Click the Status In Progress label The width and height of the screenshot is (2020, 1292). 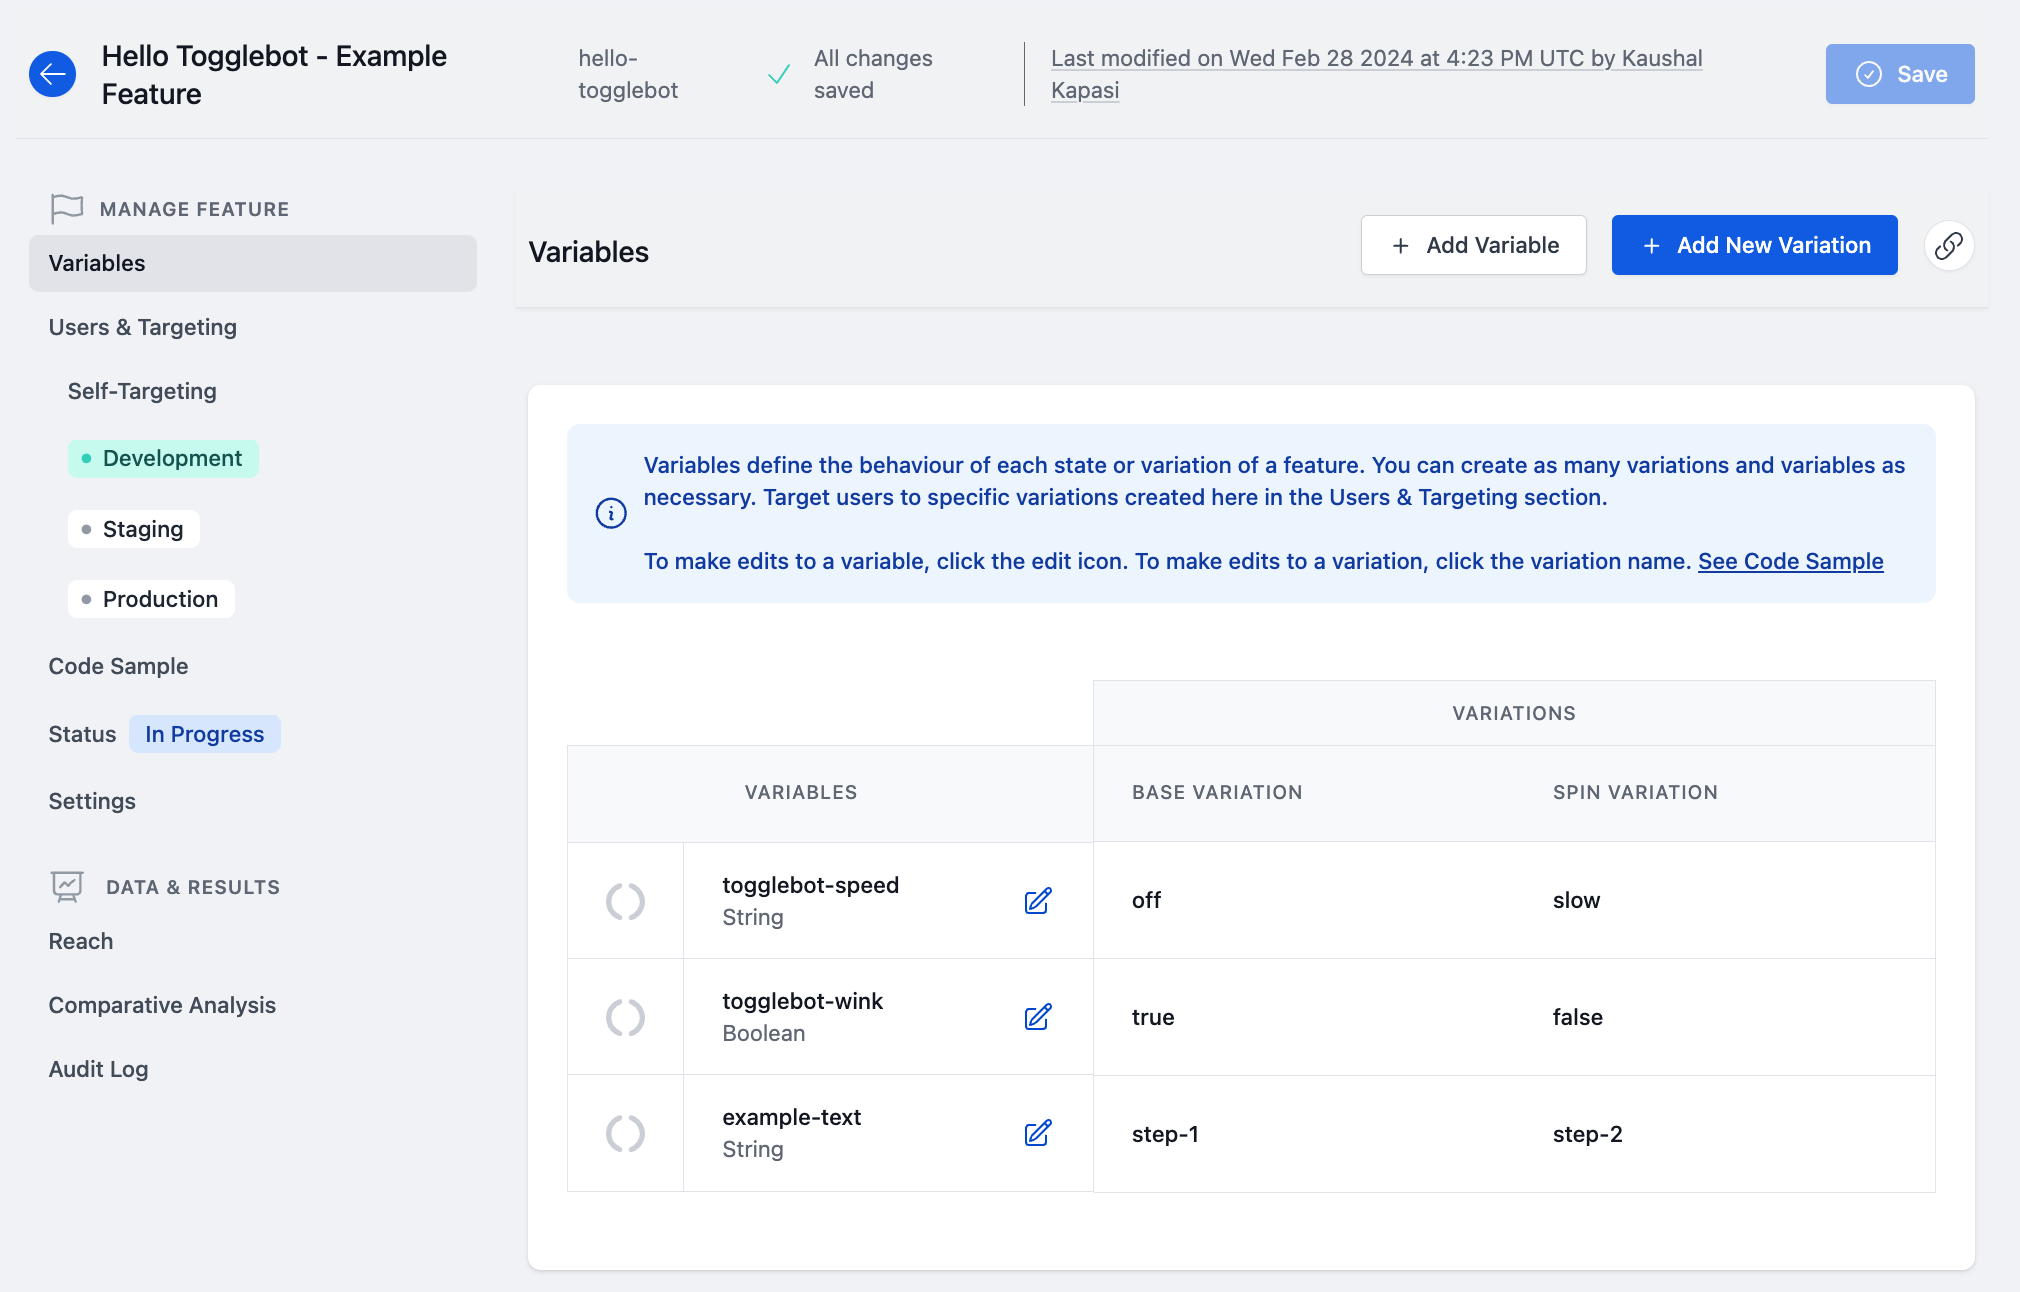(205, 731)
